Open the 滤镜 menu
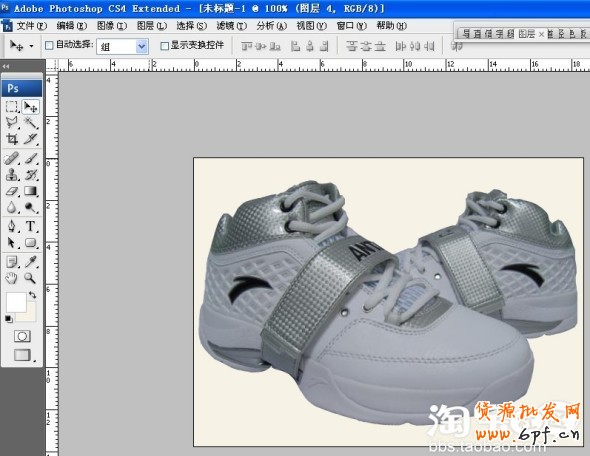The image size is (590, 456). click(x=231, y=26)
